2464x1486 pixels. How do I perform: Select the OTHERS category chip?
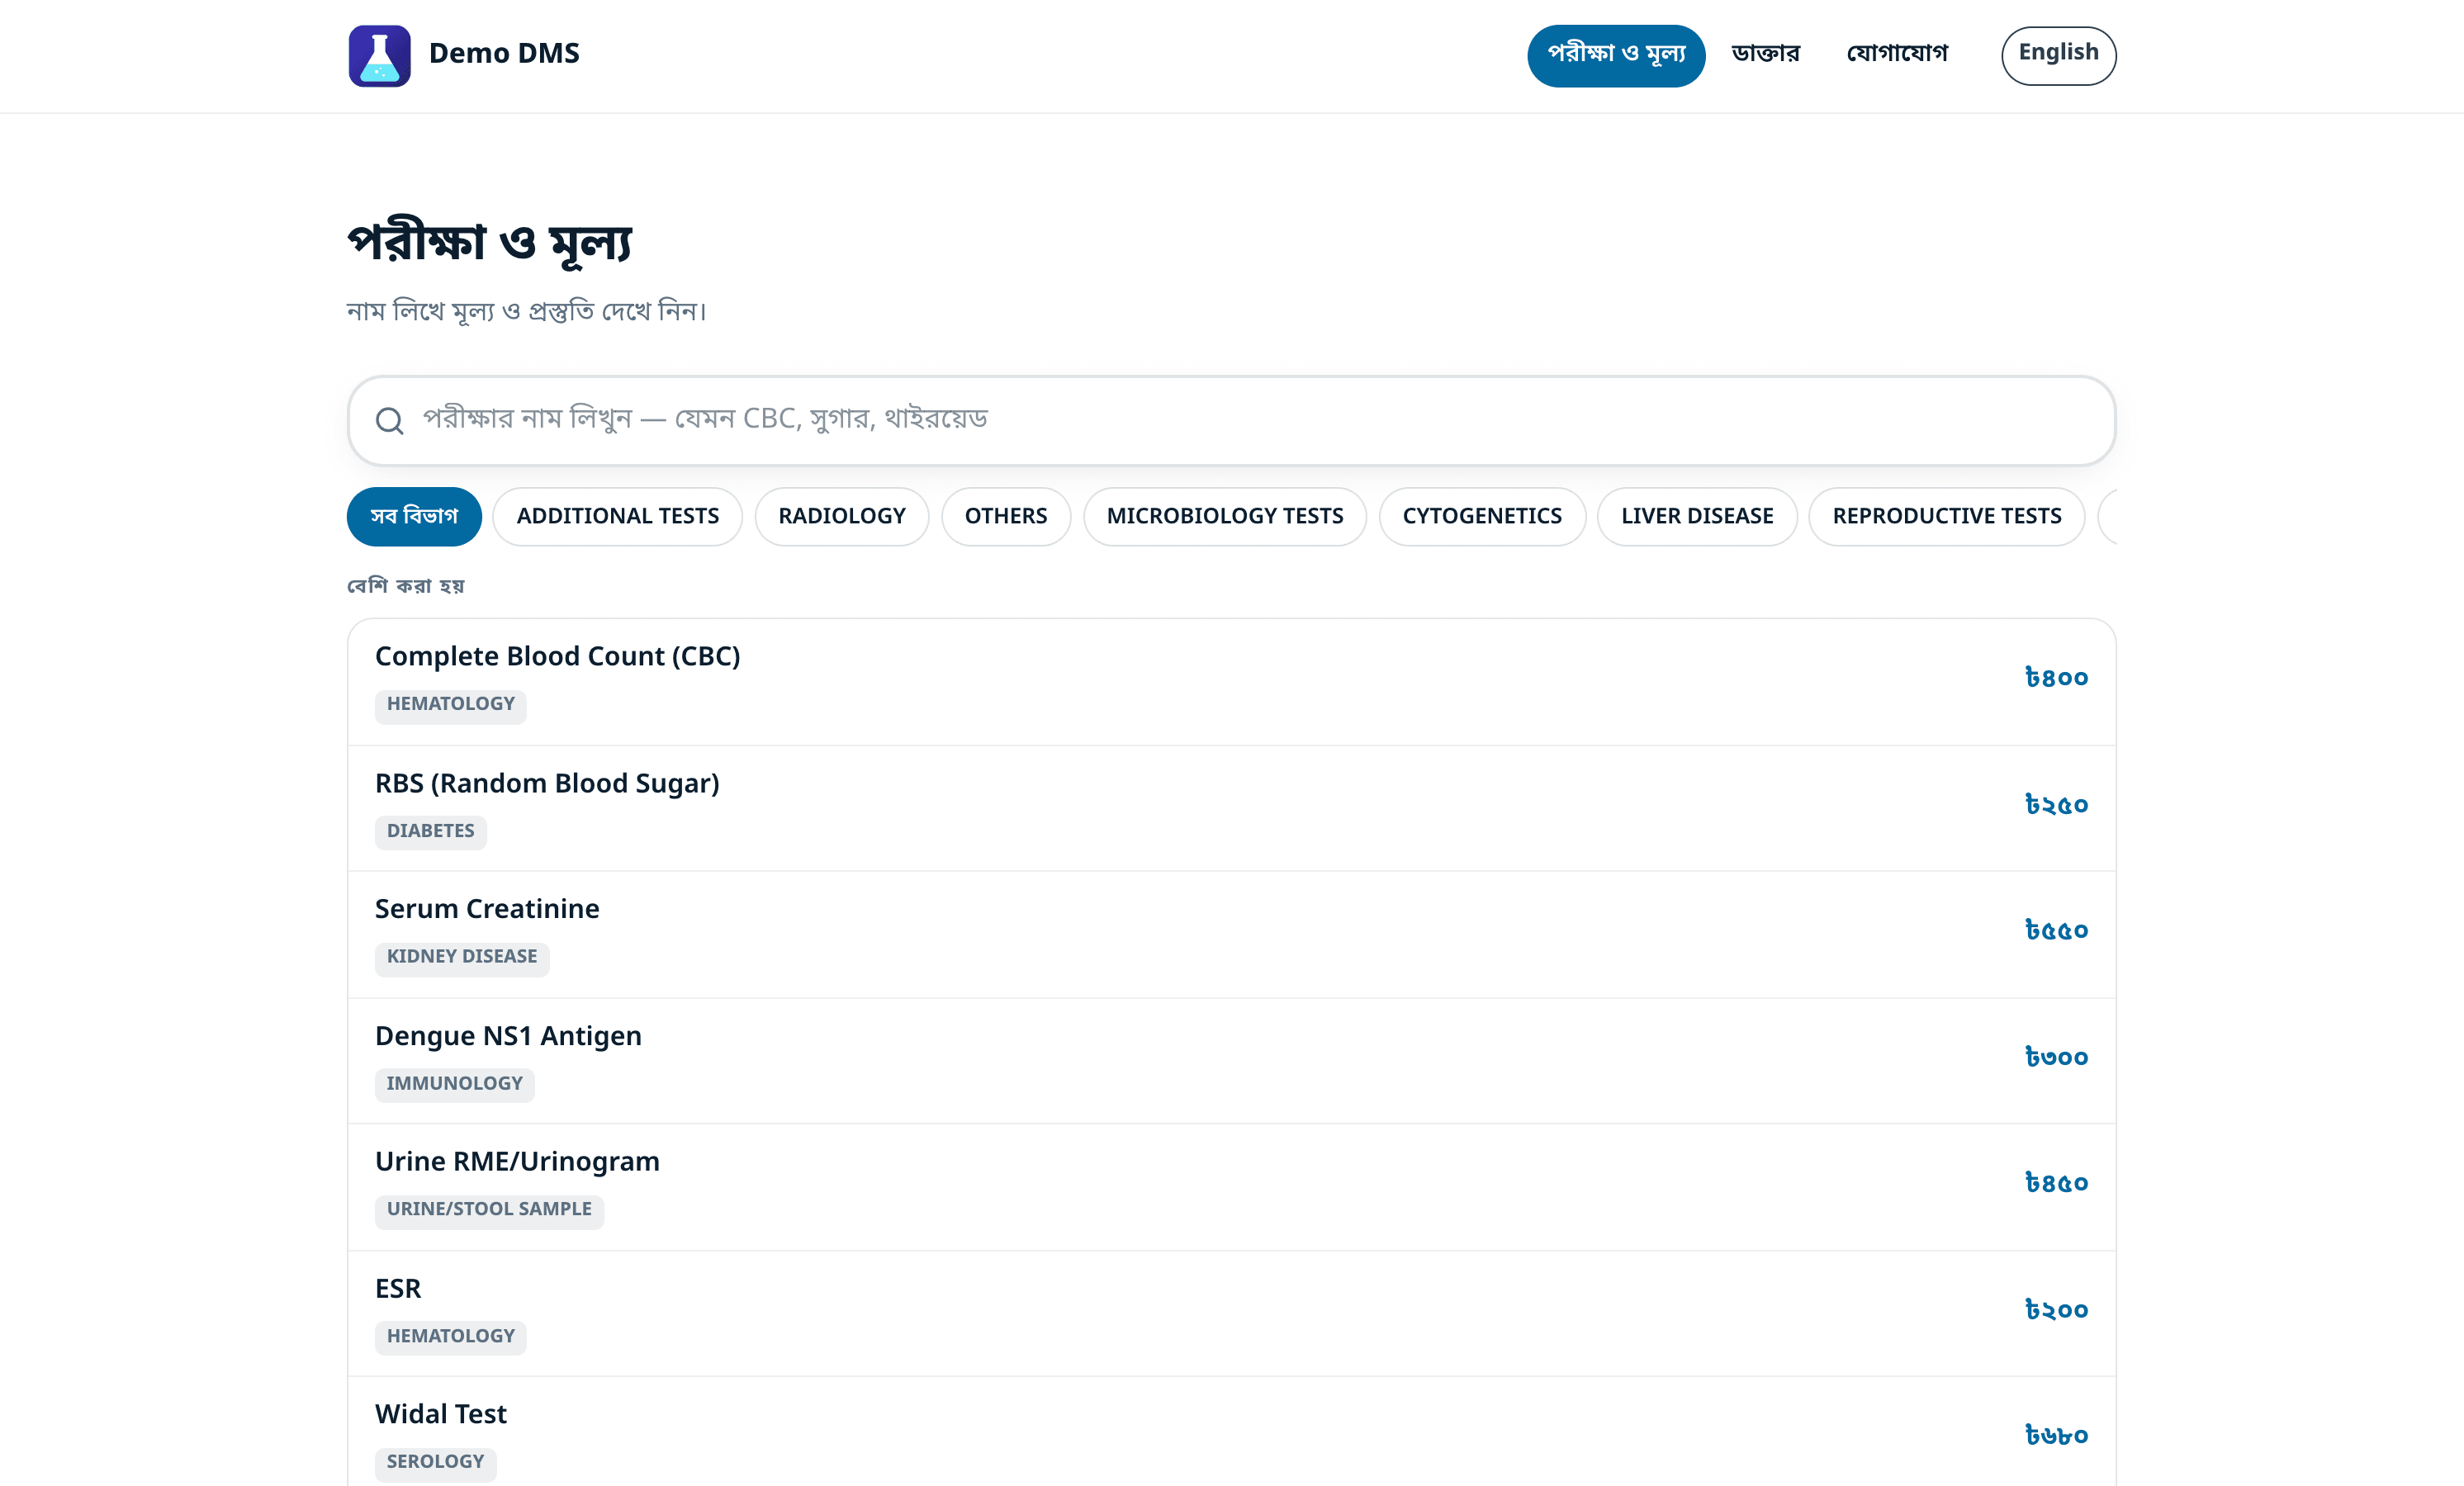tap(1005, 516)
